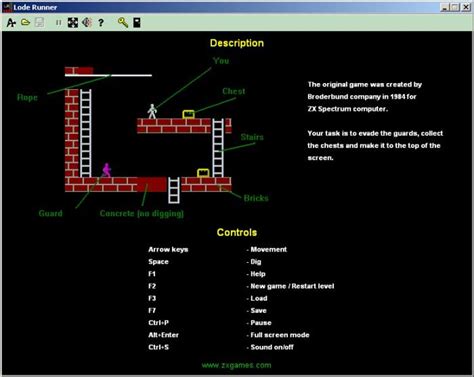Click the "Rope" label in the diagram

27,97
